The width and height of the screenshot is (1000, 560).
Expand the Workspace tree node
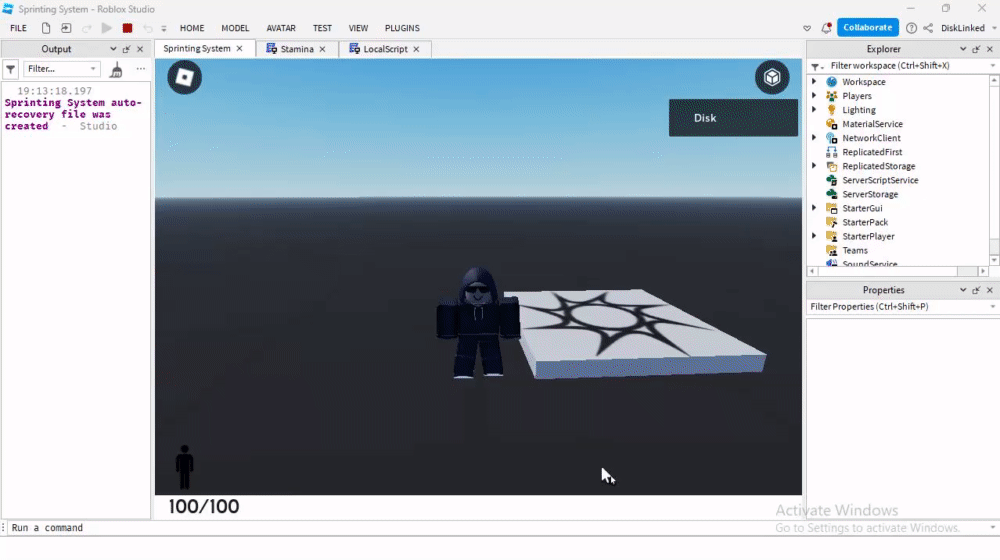pos(814,82)
